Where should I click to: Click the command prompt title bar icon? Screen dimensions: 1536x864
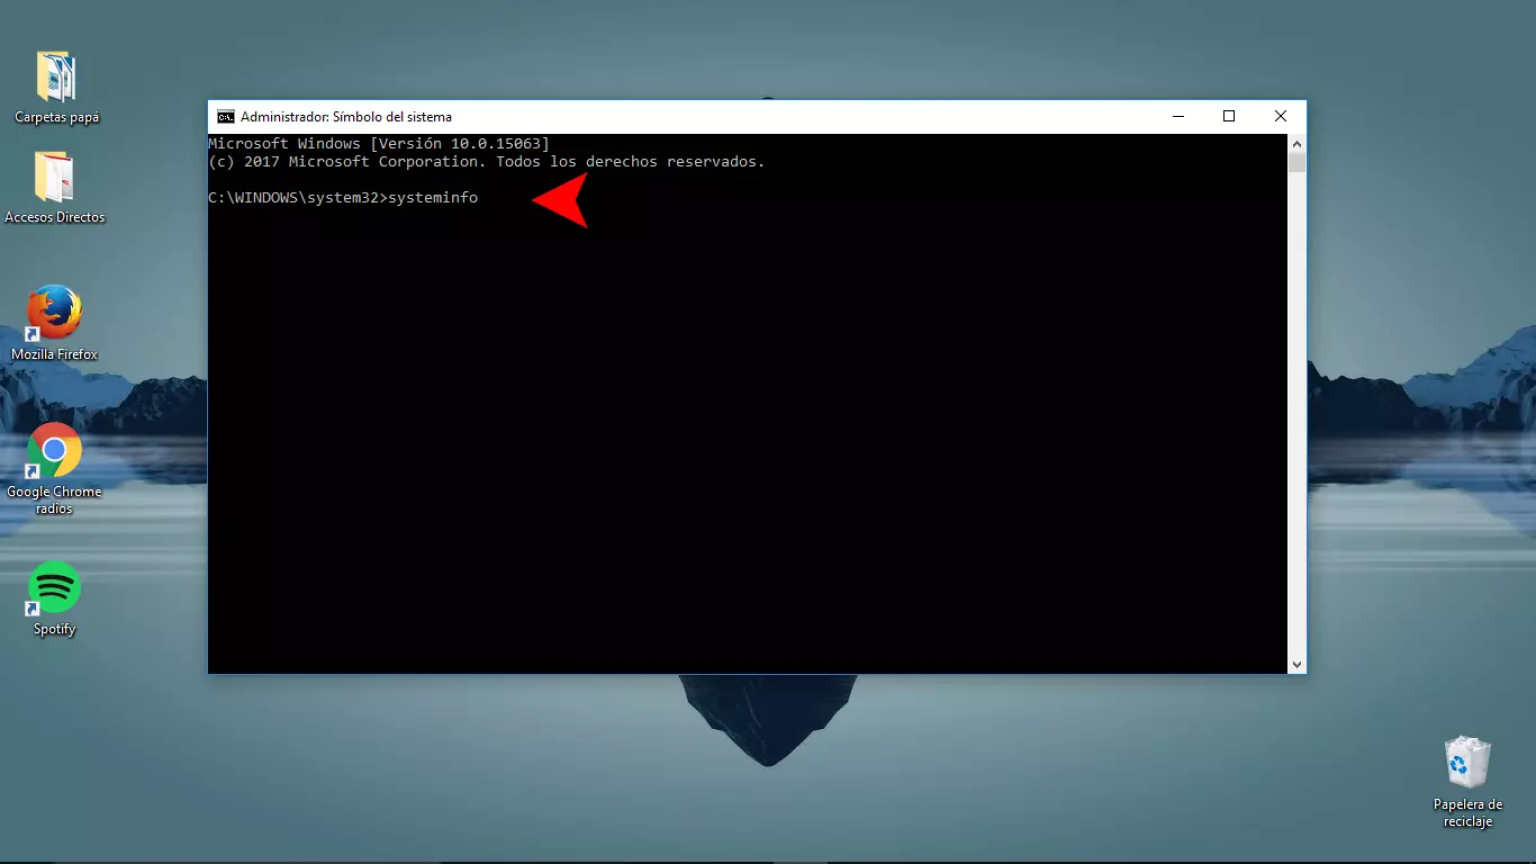point(226,117)
